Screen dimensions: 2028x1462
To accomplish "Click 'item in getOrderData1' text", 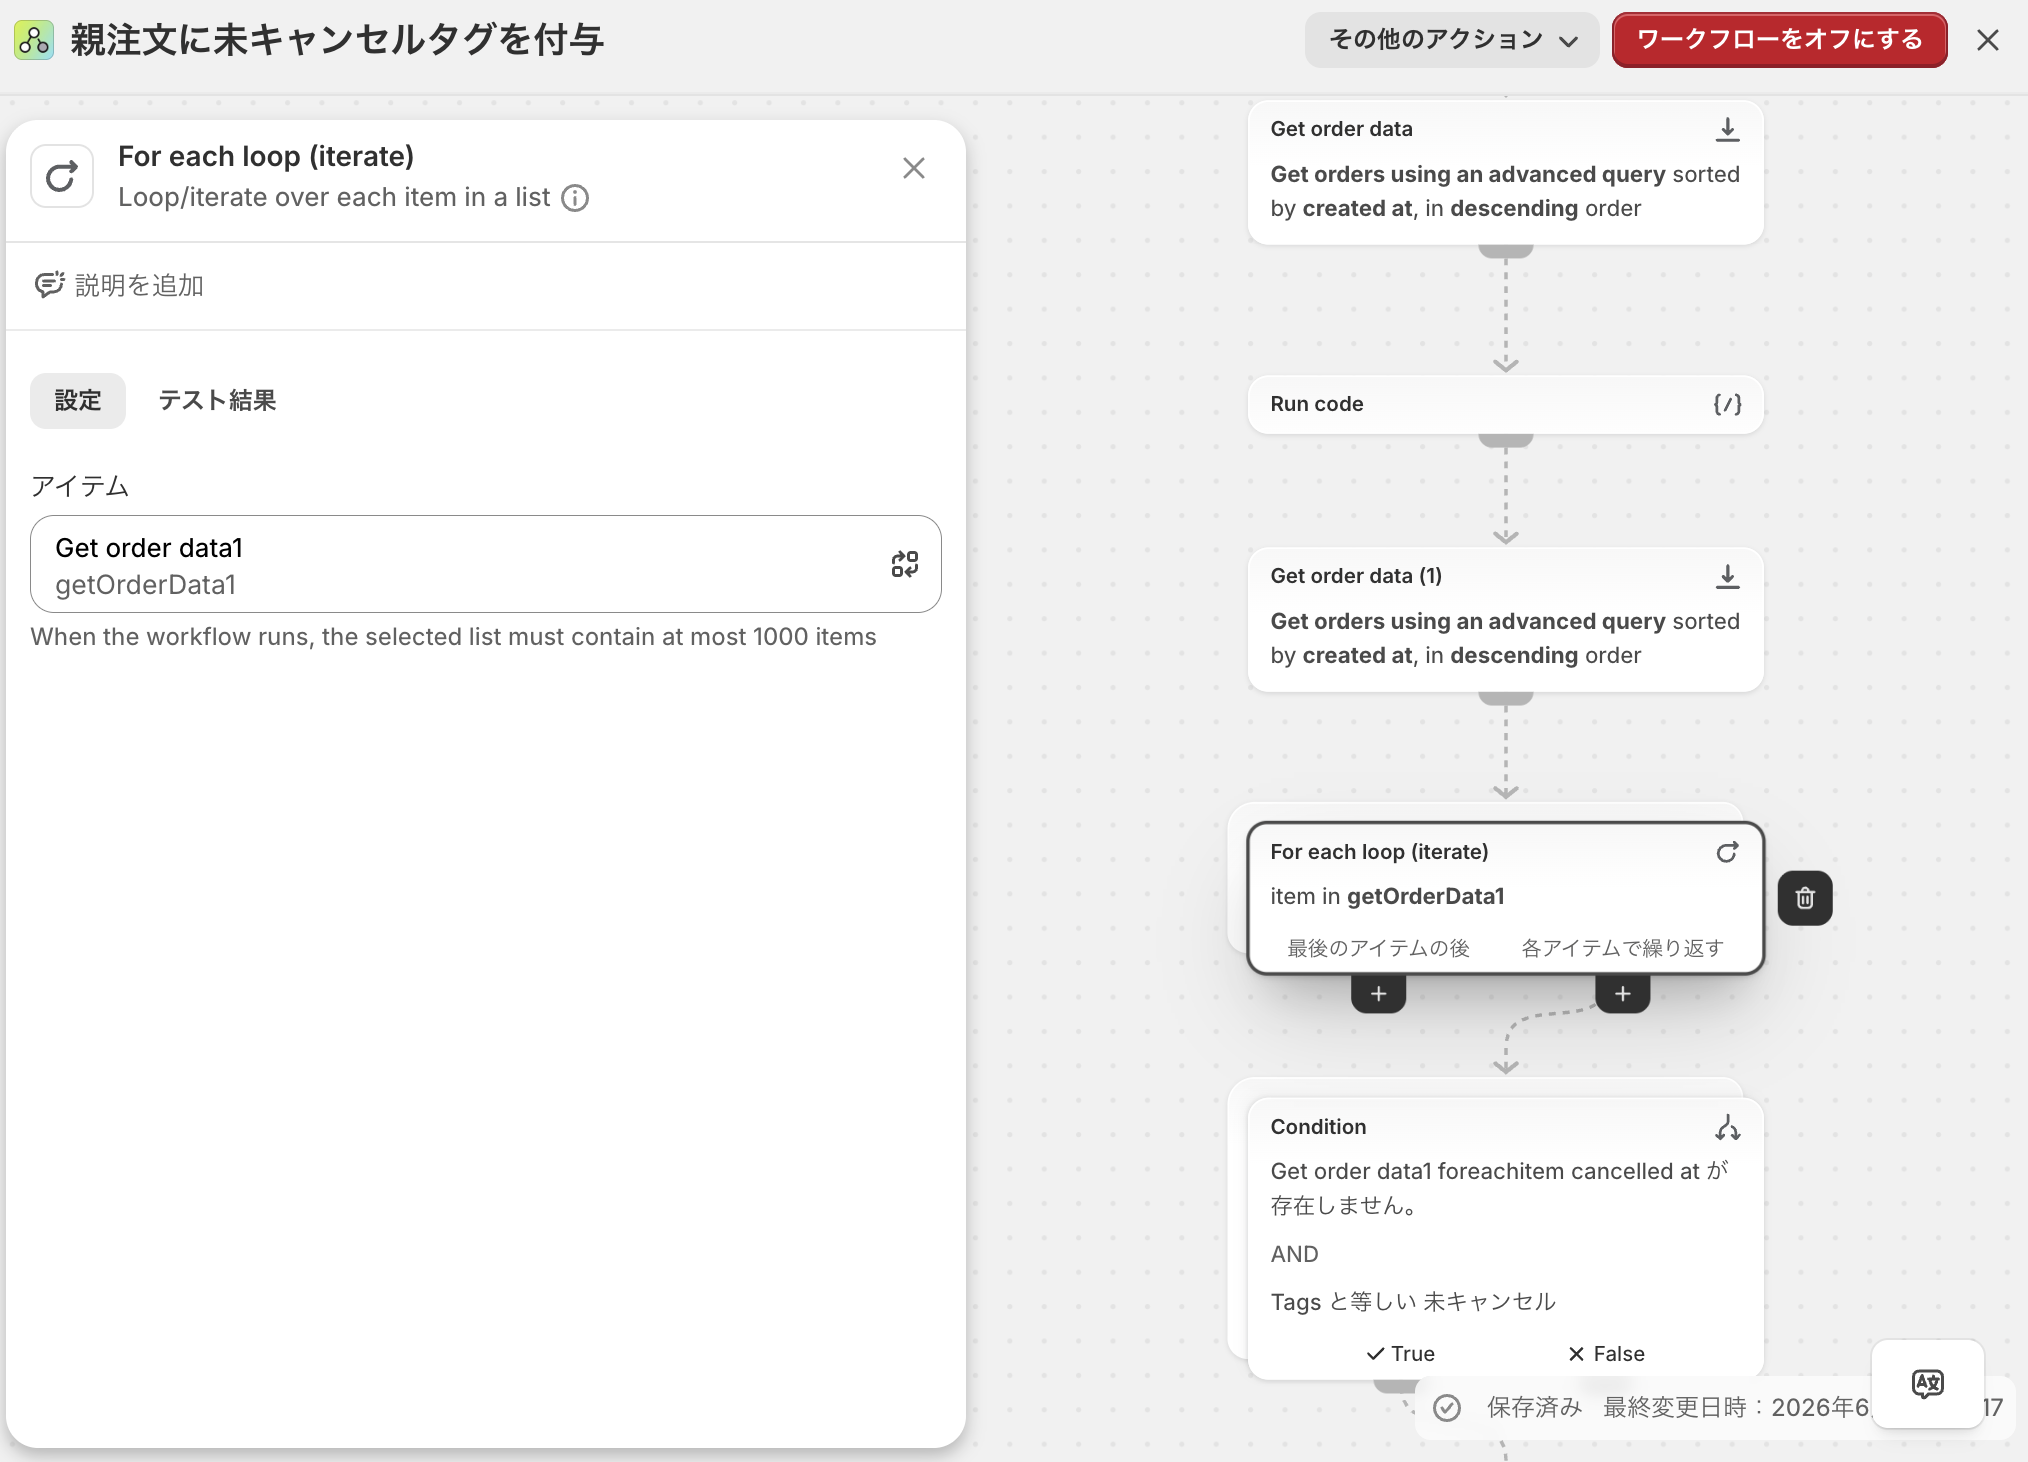I will click(x=1387, y=897).
